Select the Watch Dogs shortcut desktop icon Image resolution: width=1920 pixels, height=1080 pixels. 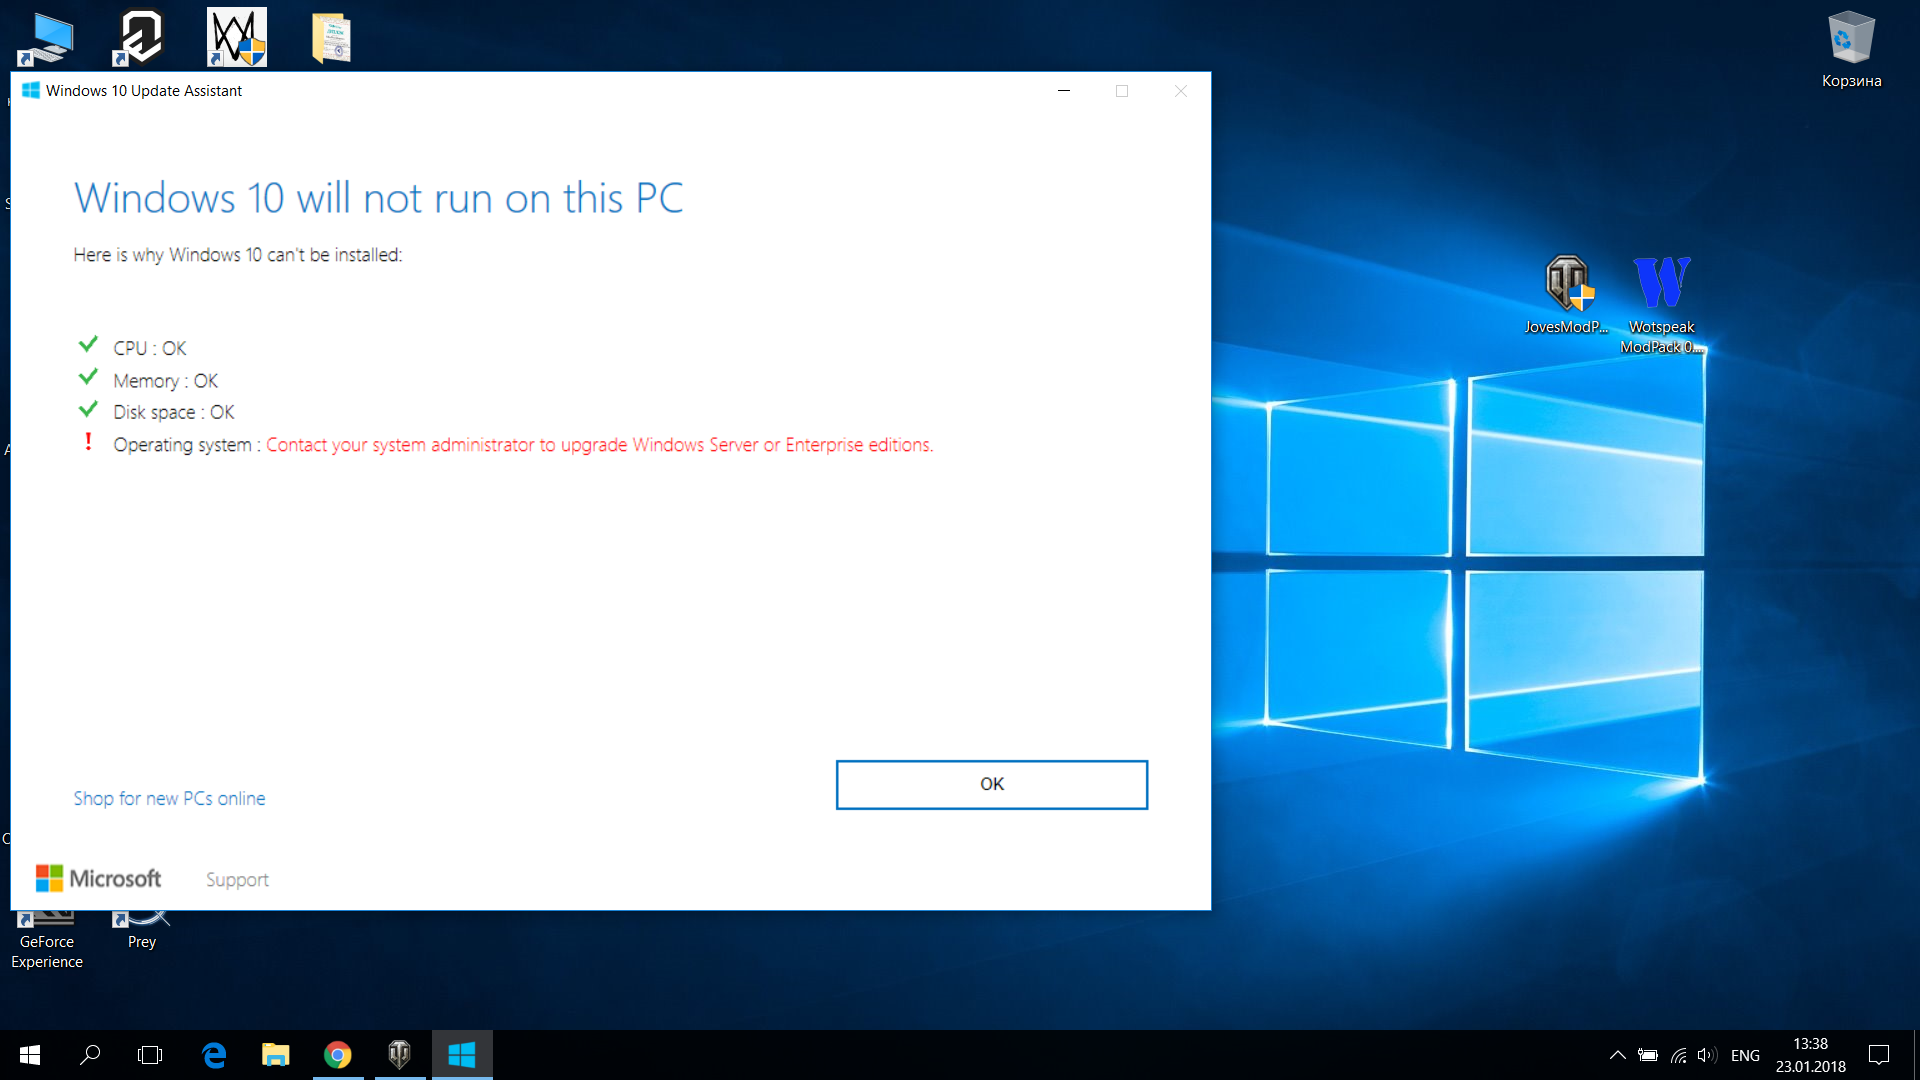pos(237,37)
